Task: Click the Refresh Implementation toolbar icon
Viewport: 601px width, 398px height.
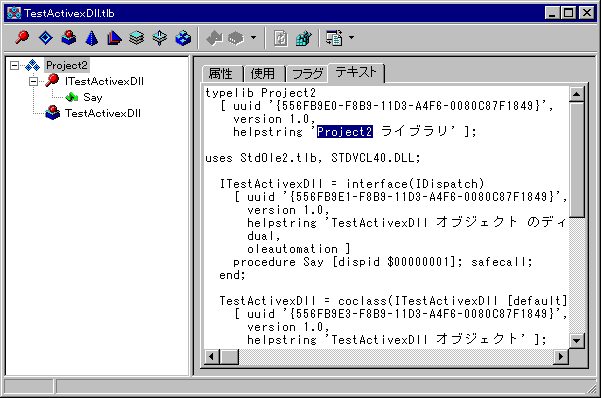Action: (x=281, y=38)
